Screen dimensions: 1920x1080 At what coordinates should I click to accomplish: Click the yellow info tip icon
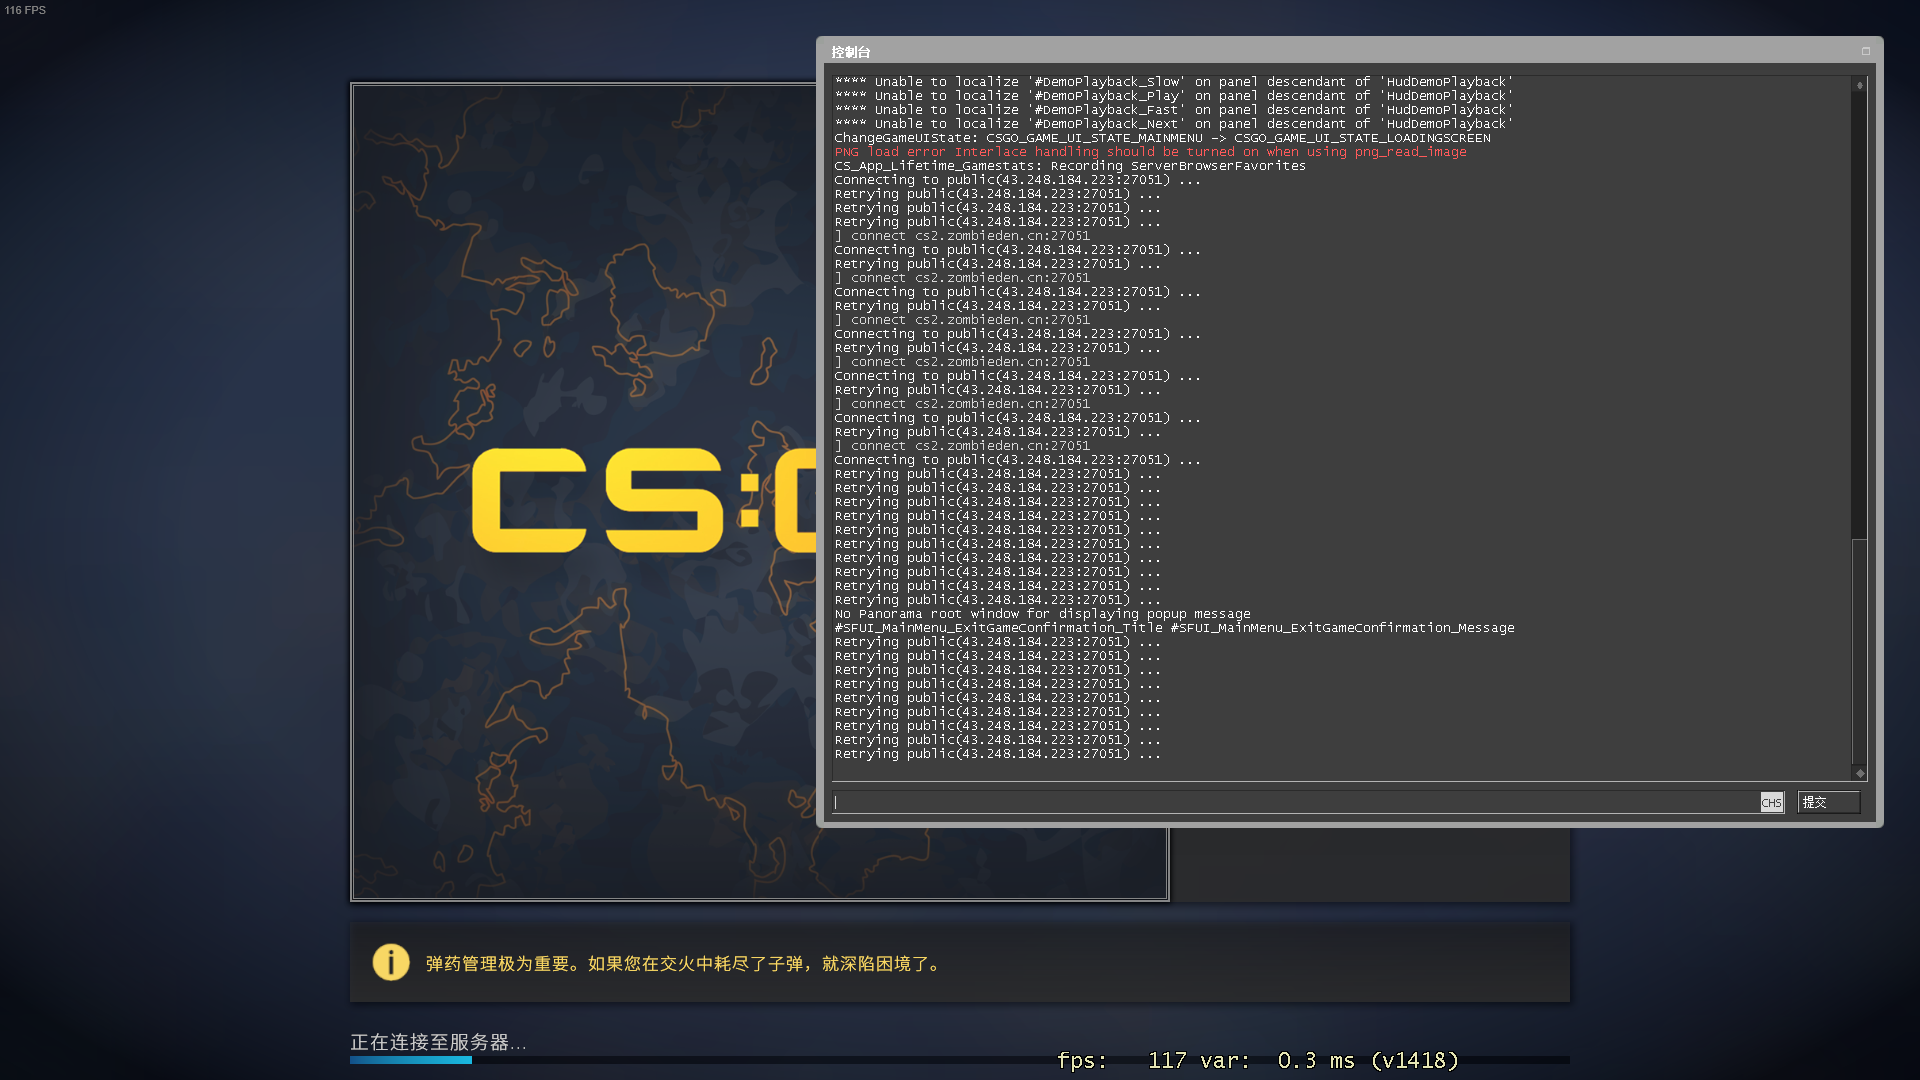coord(391,962)
